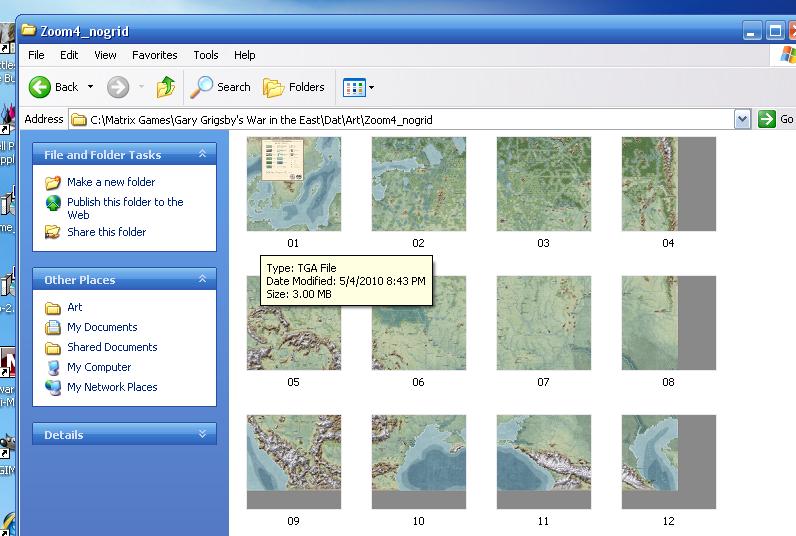The image size is (796, 536).
Task: Select thumbnail of file 12
Action: tap(669, 462)
